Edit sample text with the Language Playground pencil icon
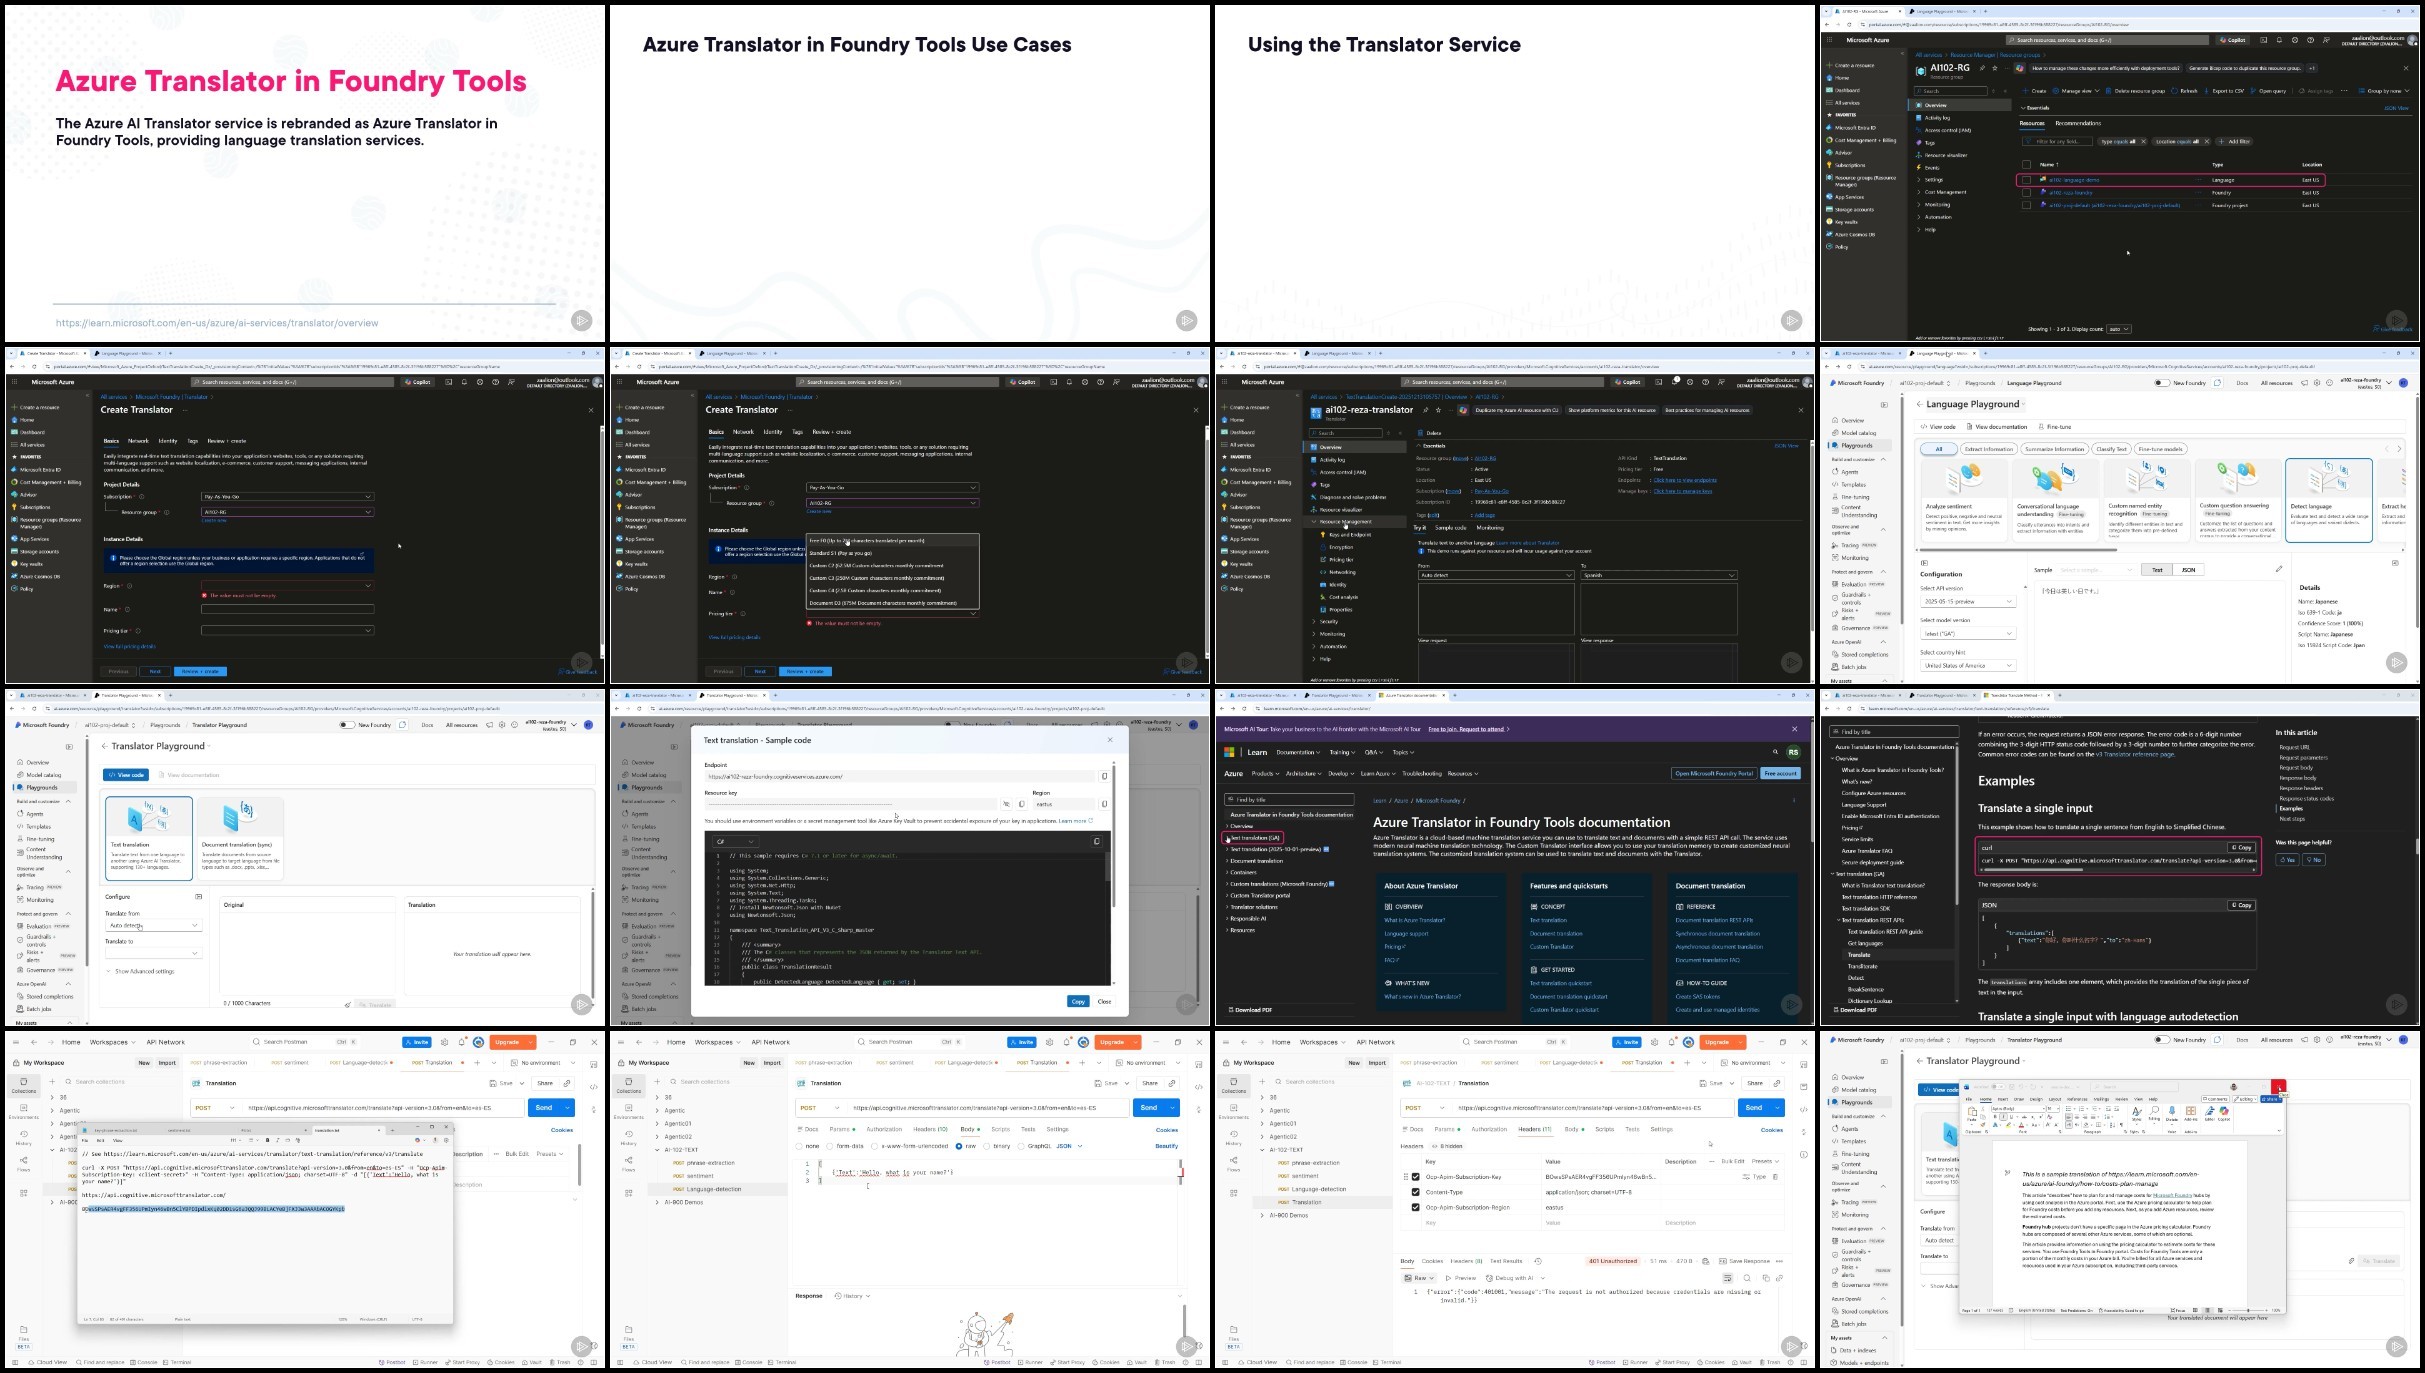2425x1373 pixels. [2279, 569]
